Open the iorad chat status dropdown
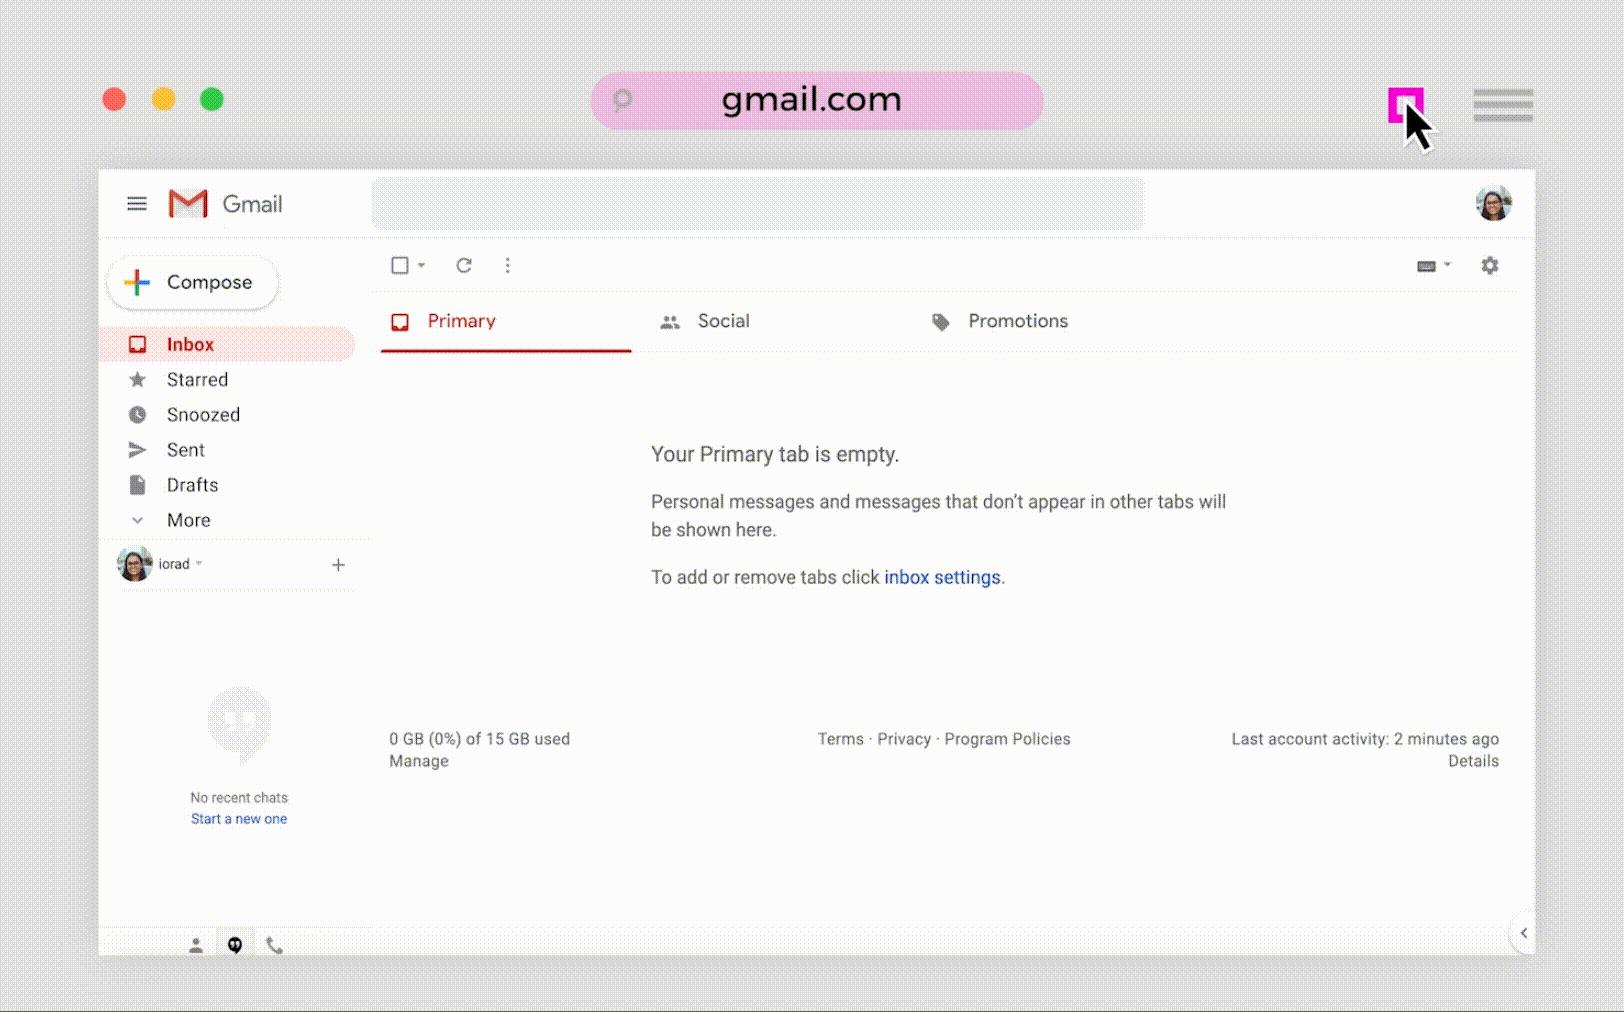 tap(199, 564)
